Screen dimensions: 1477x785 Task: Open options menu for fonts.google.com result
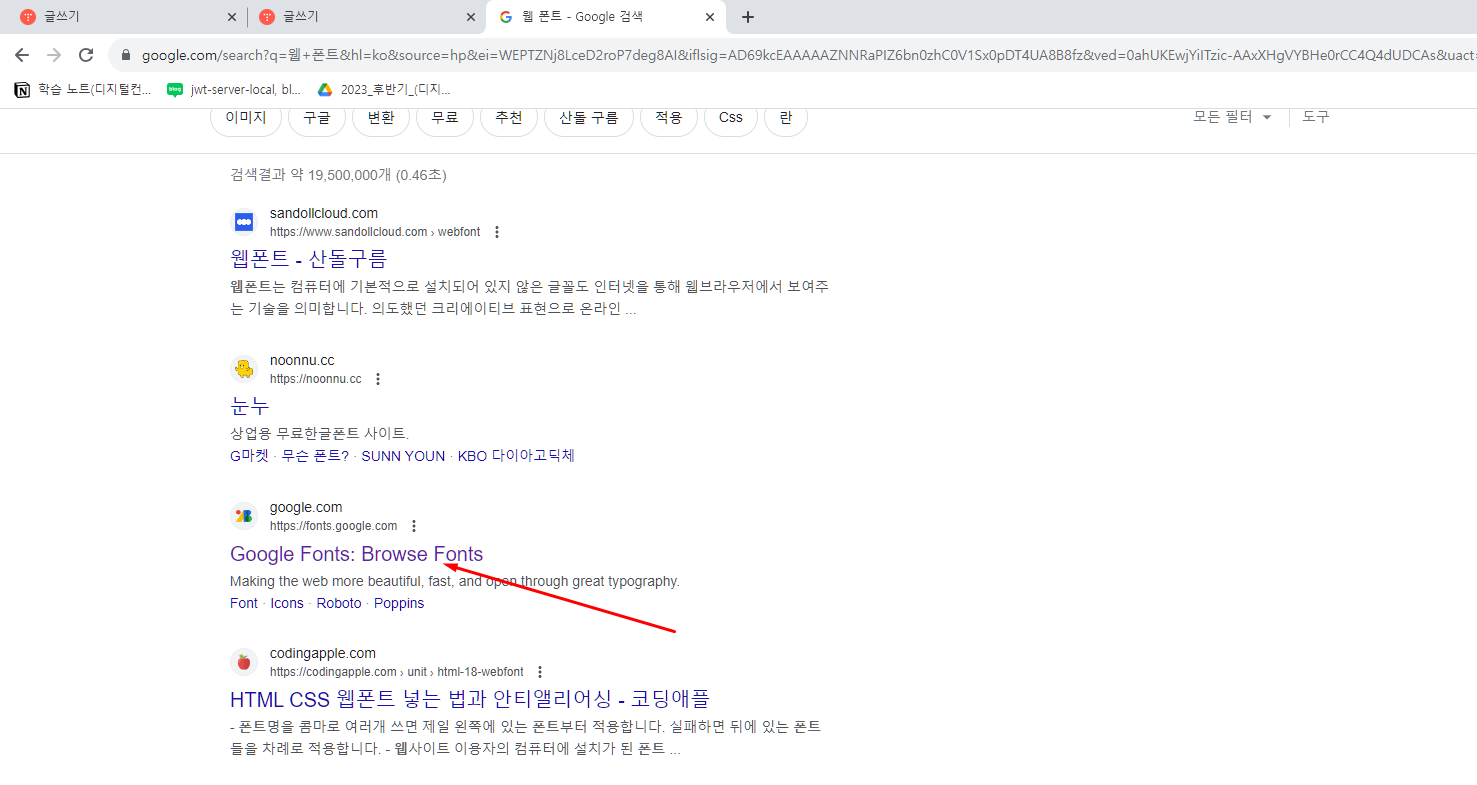coord(414,526)
